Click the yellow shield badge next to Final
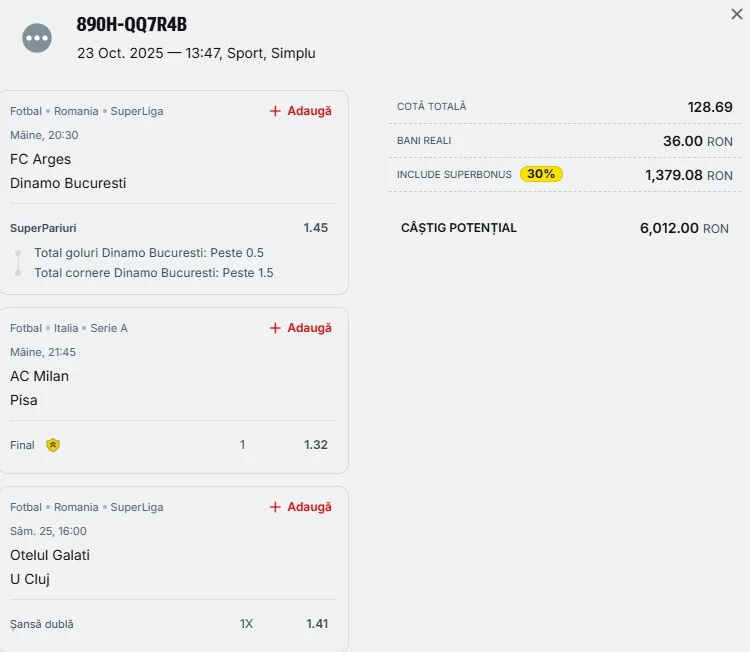 tap(53, 445)
